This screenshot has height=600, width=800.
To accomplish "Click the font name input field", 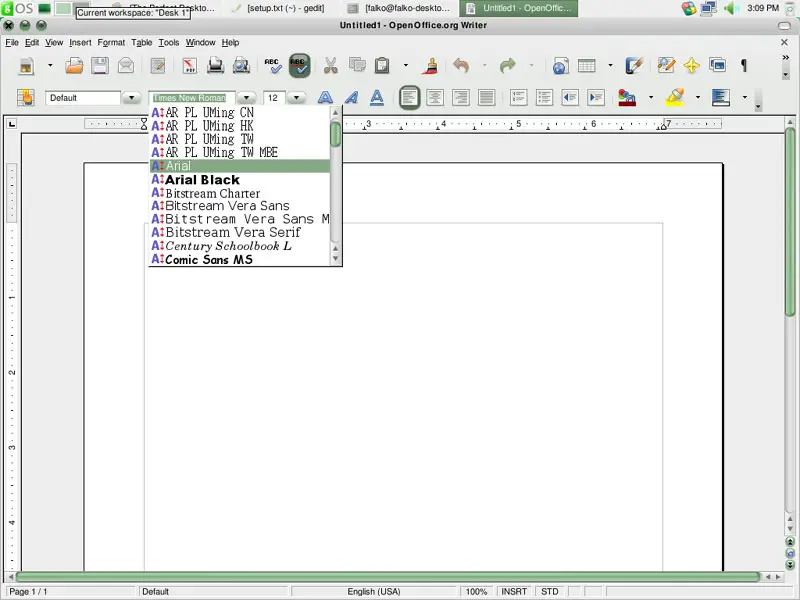I will point(192,98).
